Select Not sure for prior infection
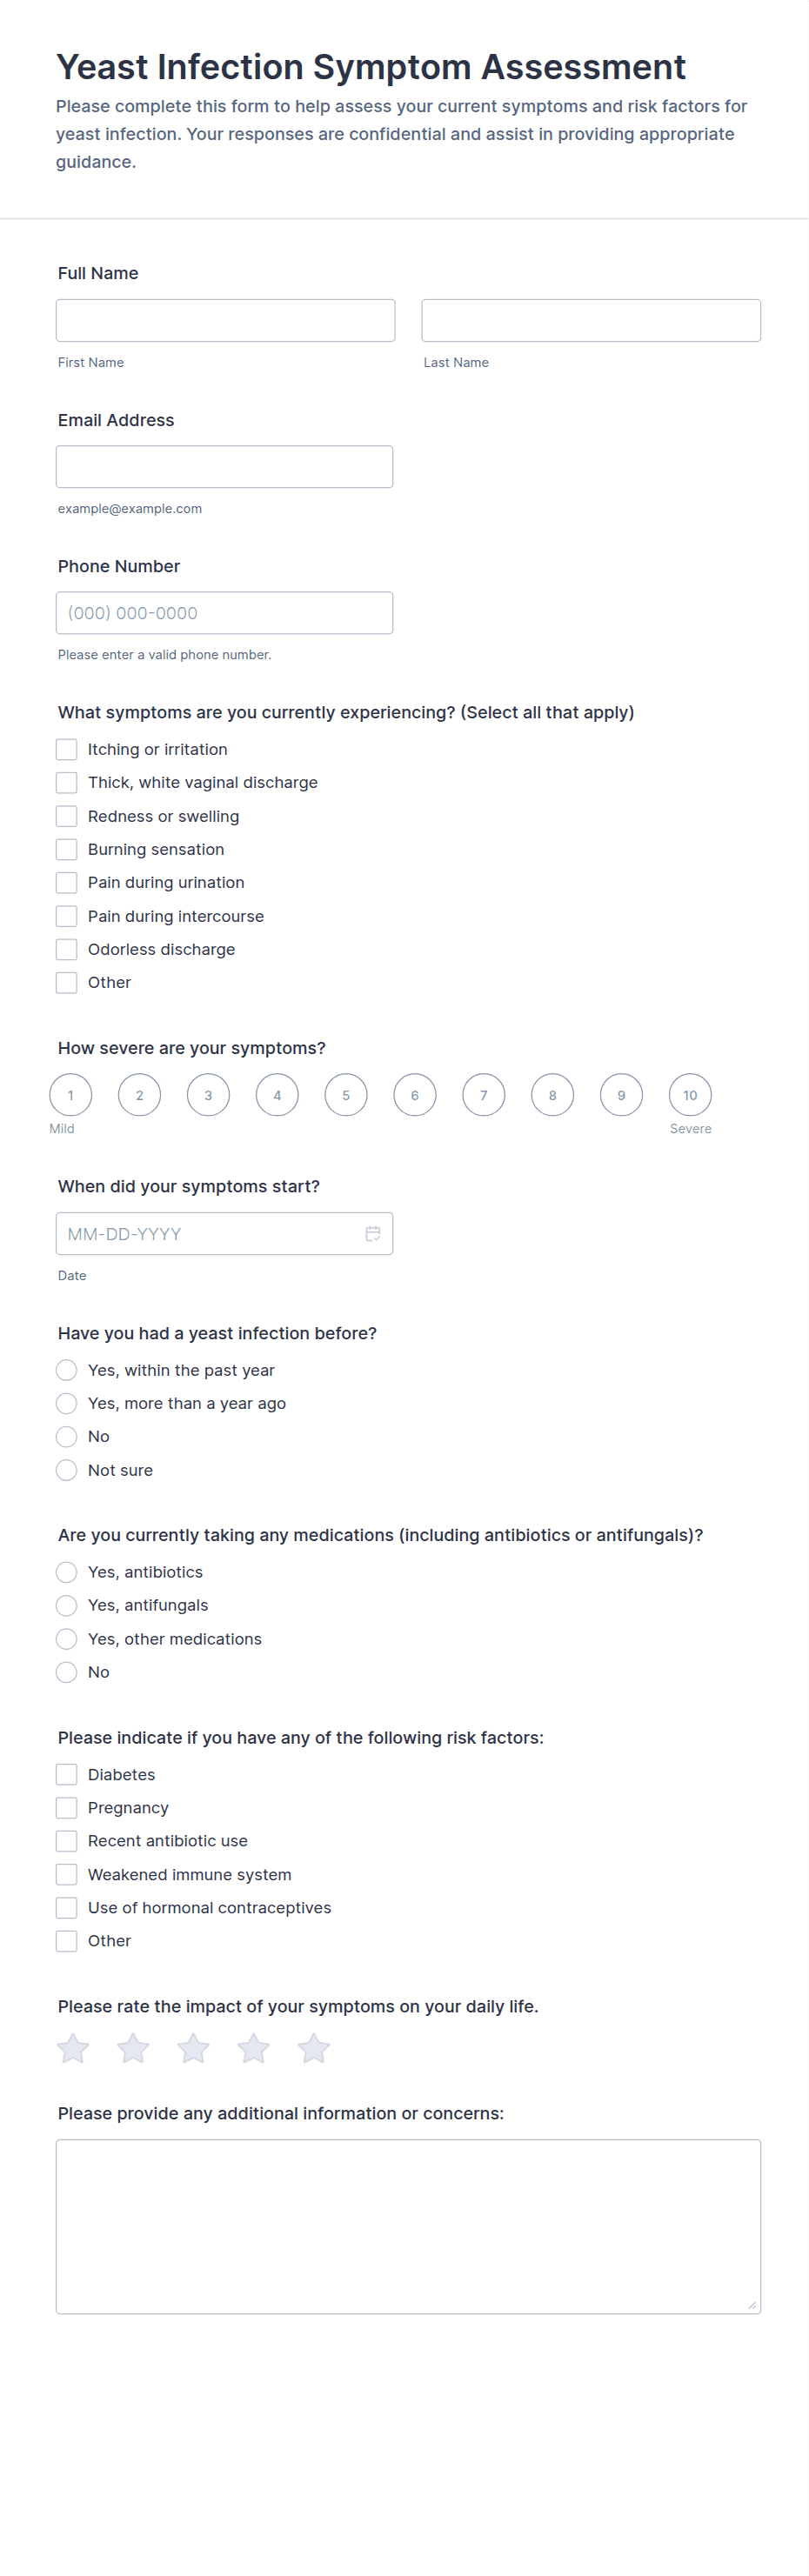 tap(67, 1470)
